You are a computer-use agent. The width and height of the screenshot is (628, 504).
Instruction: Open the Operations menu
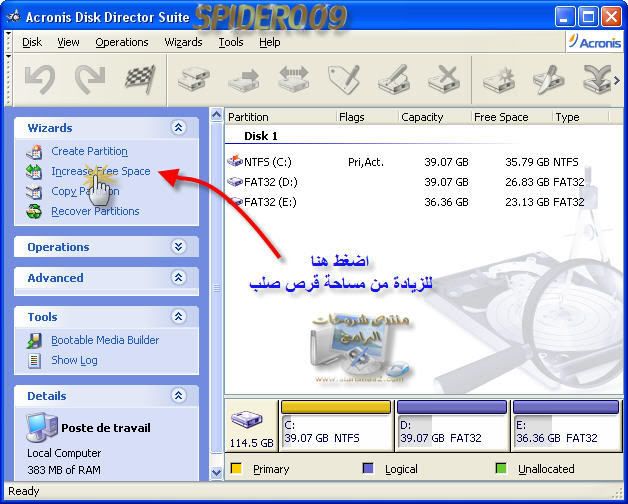[122, 42]
